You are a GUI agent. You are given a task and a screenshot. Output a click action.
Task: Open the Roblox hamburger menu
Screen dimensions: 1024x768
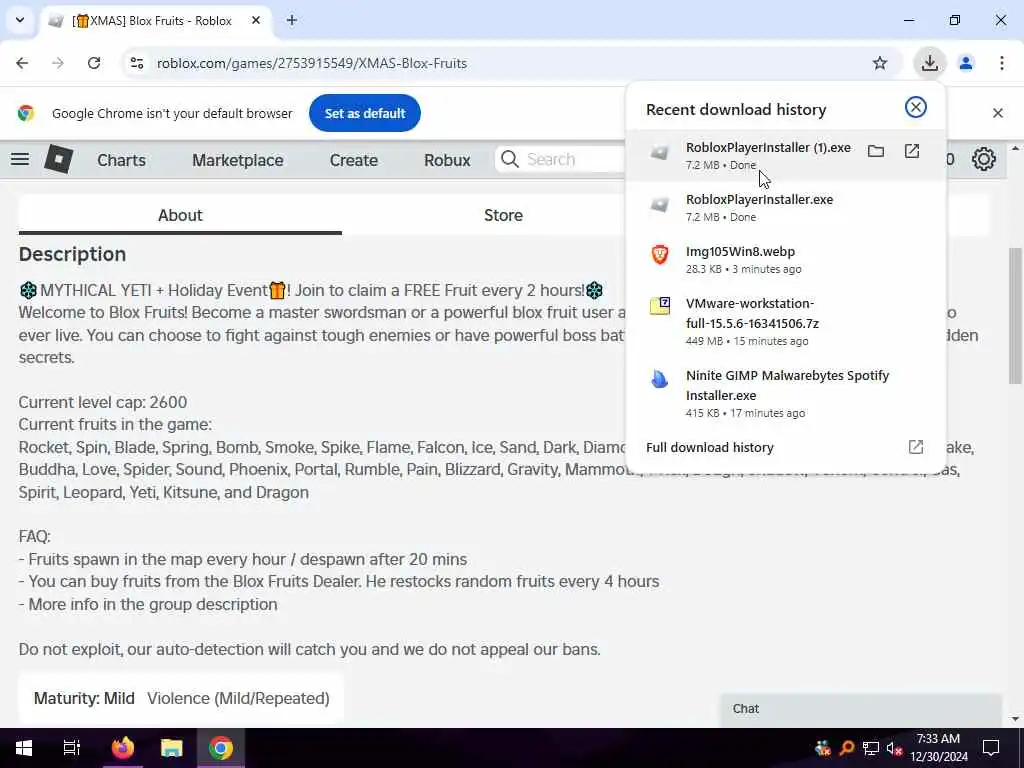20,159
